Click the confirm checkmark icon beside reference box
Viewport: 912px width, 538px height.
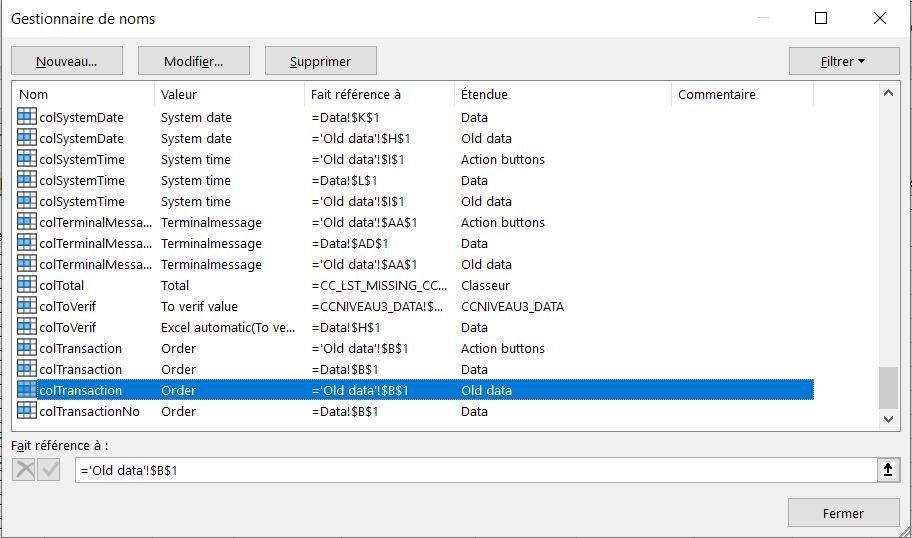click(x=49, y=469)
